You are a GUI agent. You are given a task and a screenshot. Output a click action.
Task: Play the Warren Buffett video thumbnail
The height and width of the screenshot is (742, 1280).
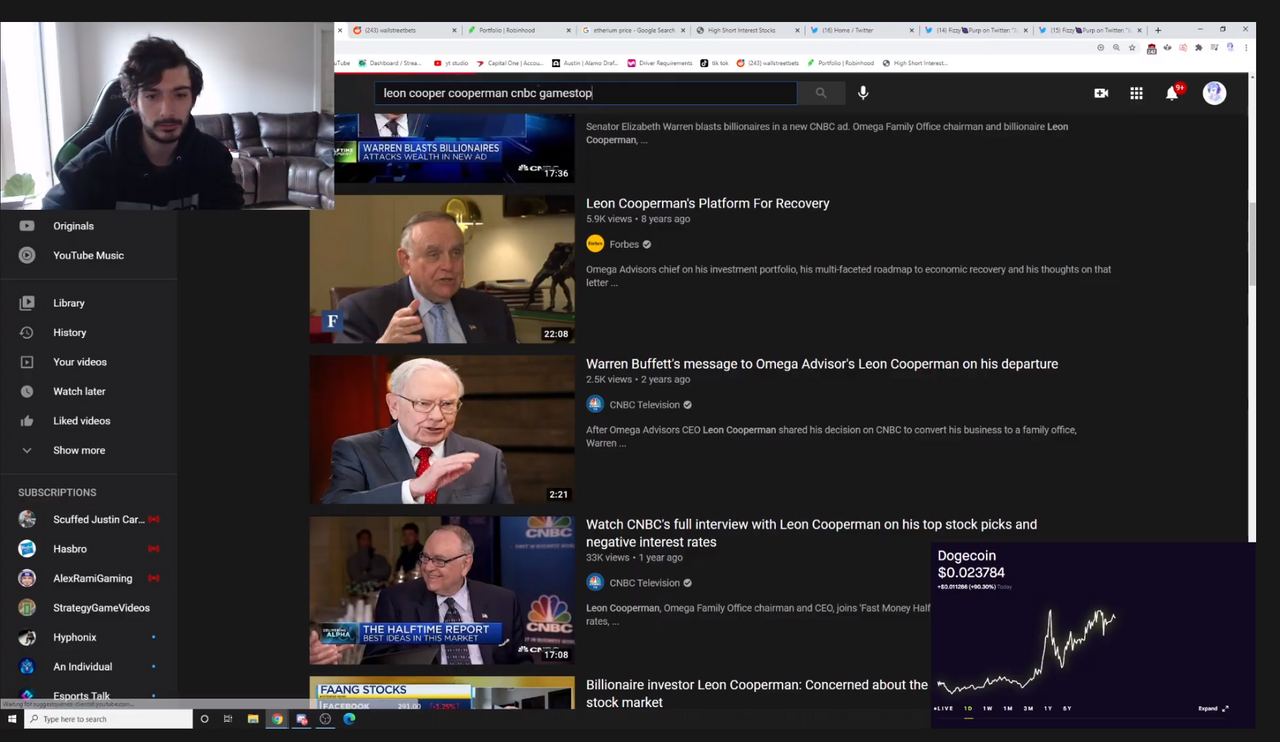click(x=442, y=430)
